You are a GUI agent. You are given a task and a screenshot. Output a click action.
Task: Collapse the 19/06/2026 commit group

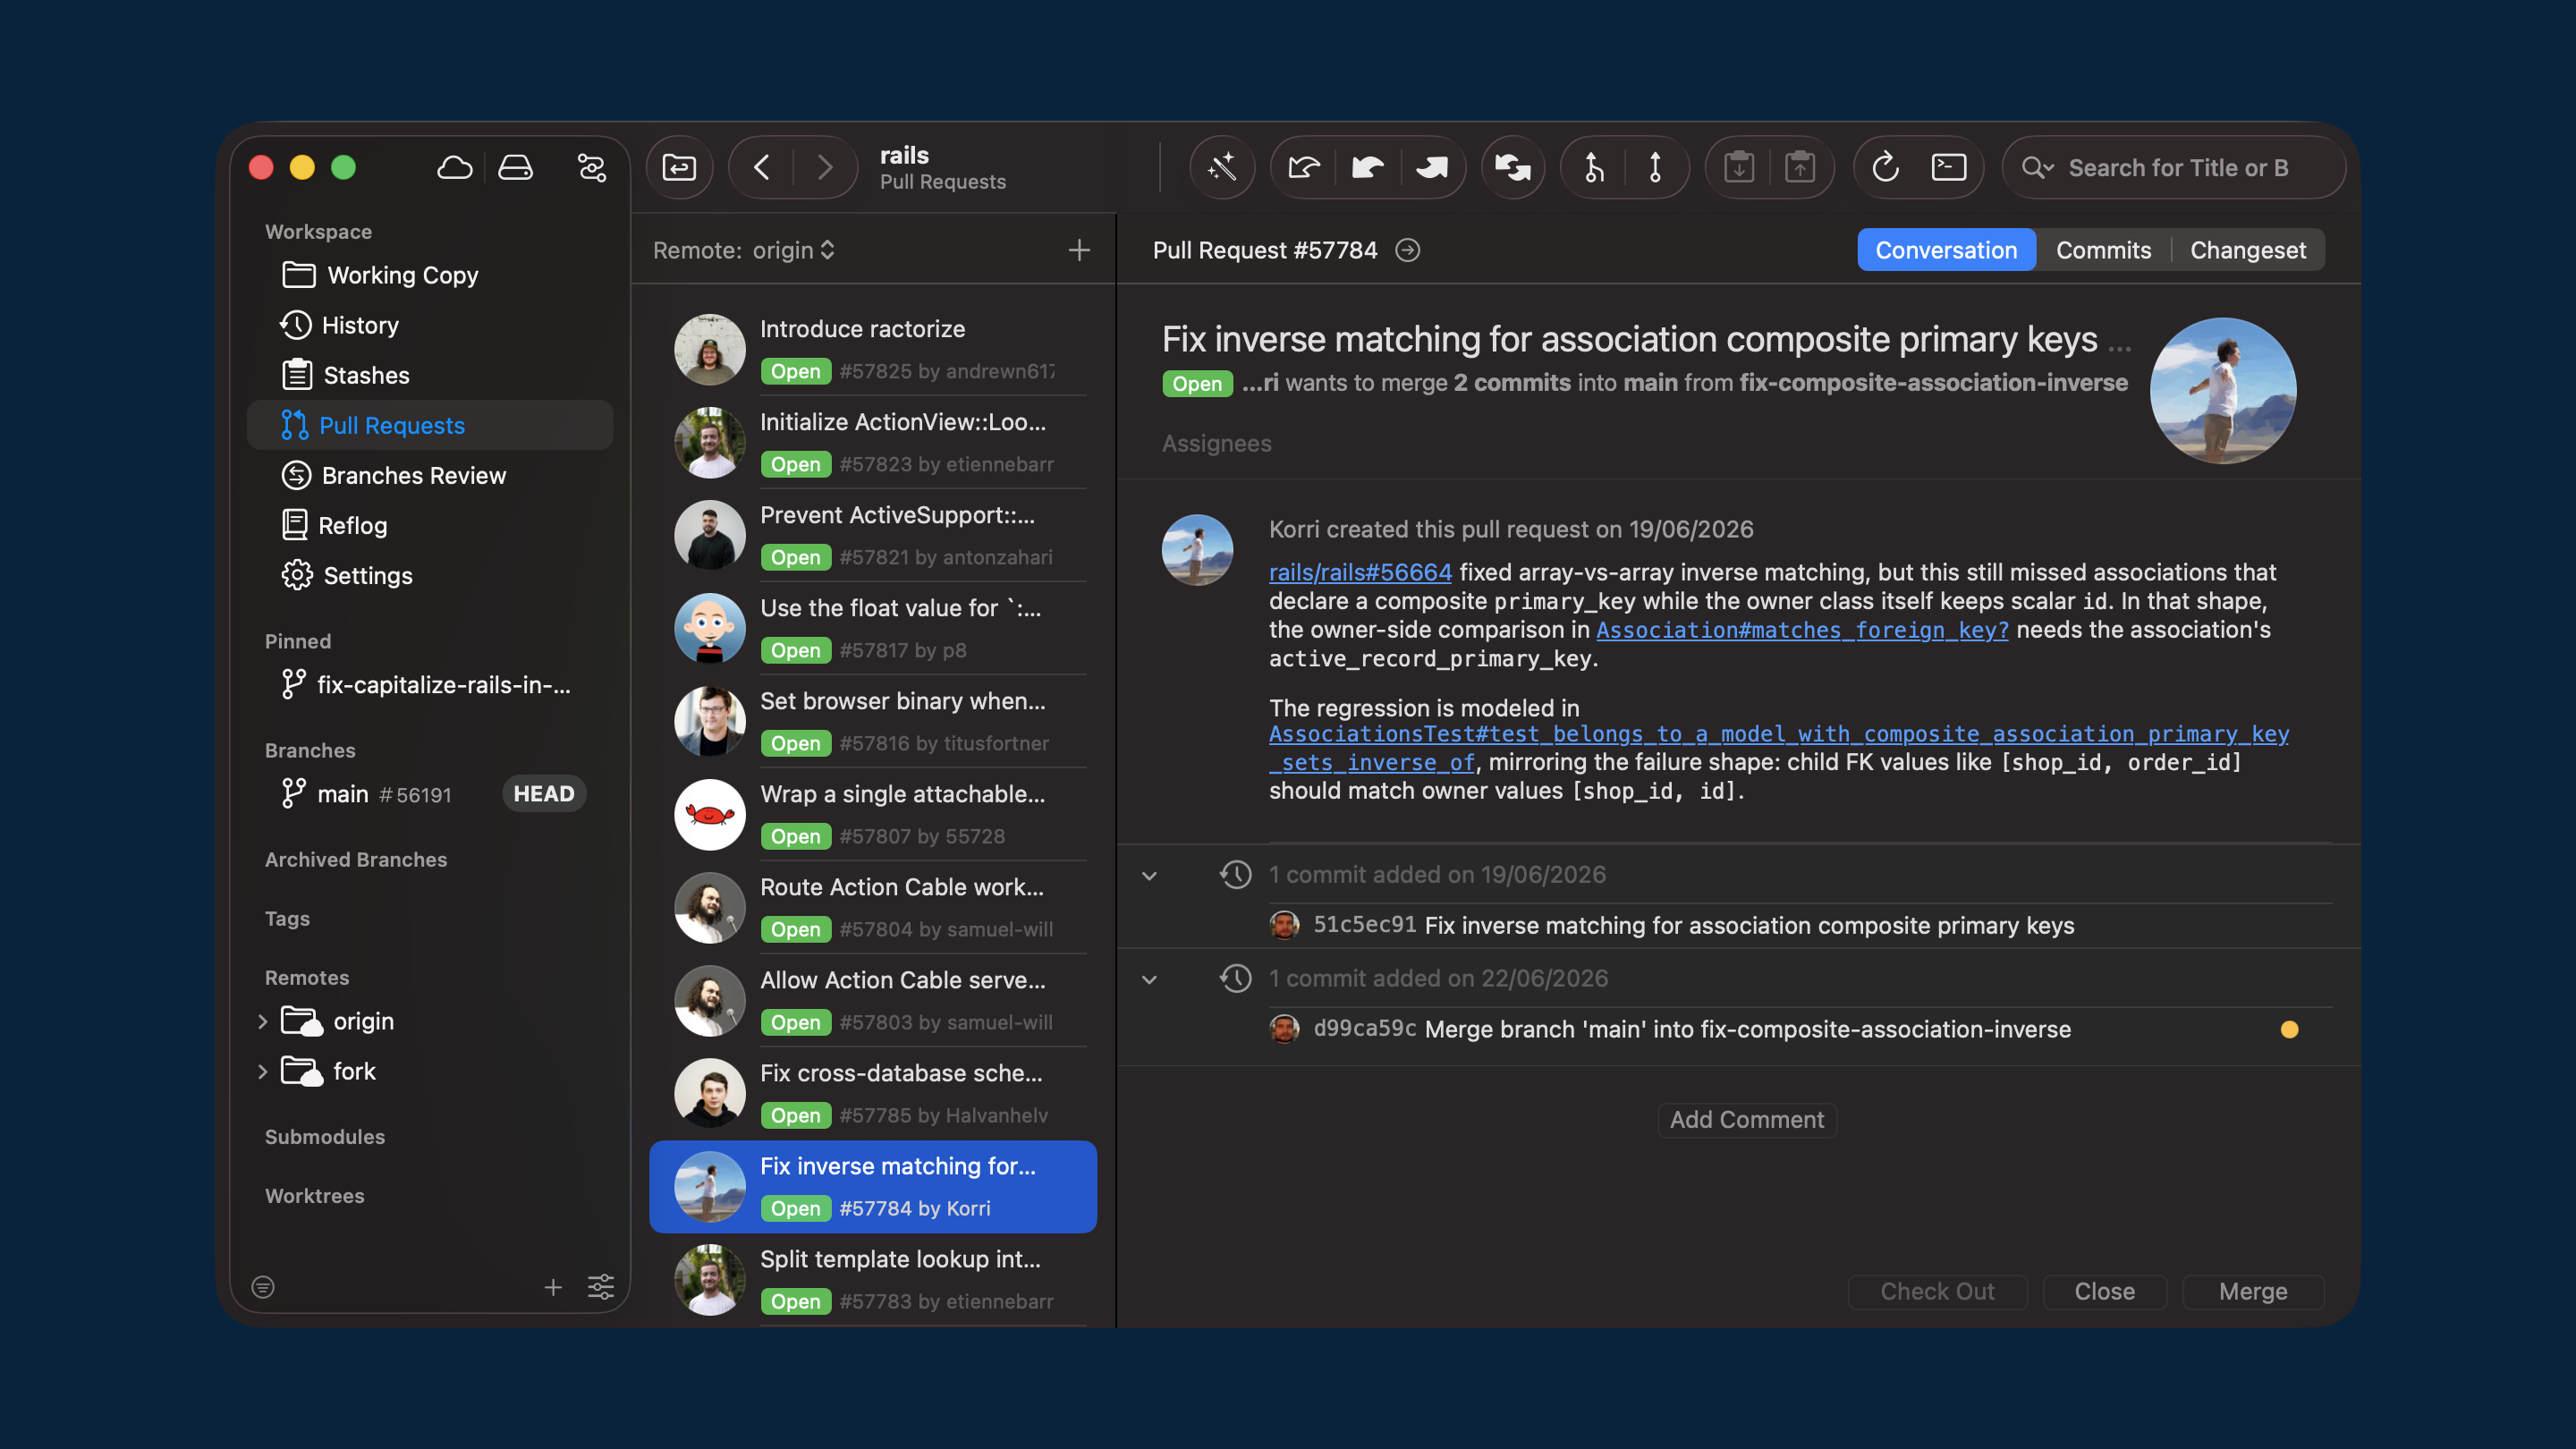tap(1149, 876)
